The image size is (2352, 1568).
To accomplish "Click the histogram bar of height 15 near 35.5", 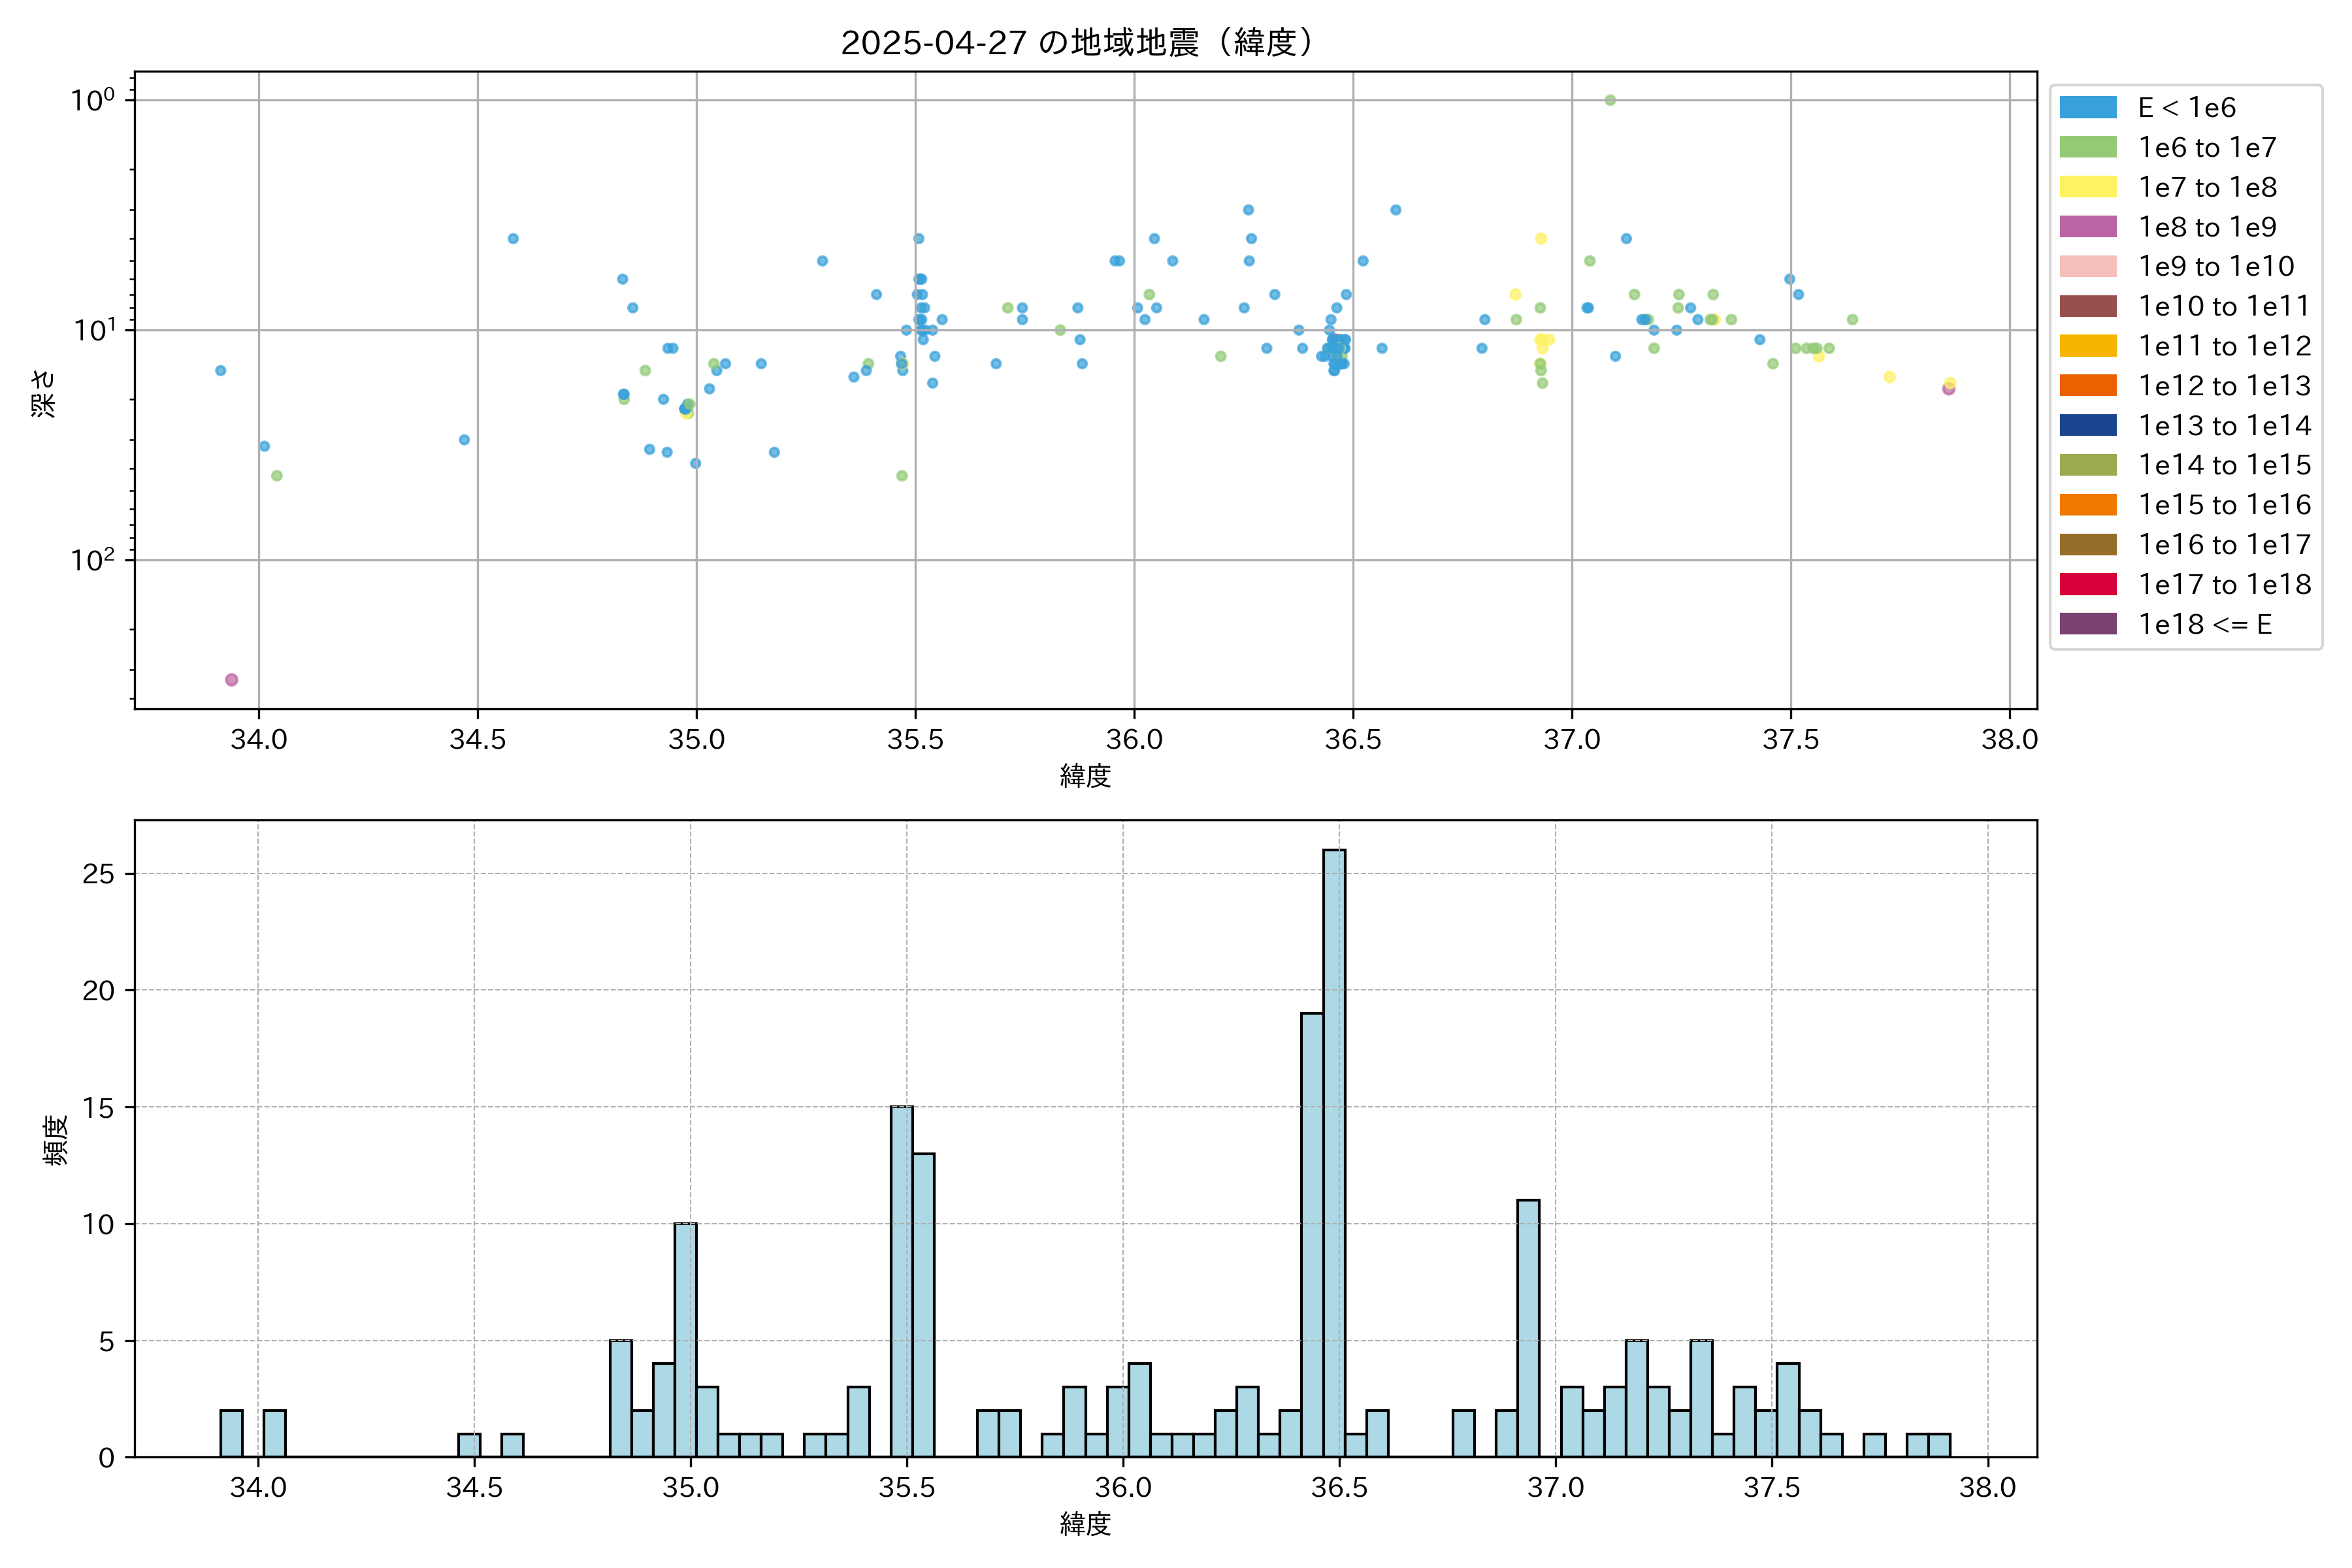I will click(901, 1280).
